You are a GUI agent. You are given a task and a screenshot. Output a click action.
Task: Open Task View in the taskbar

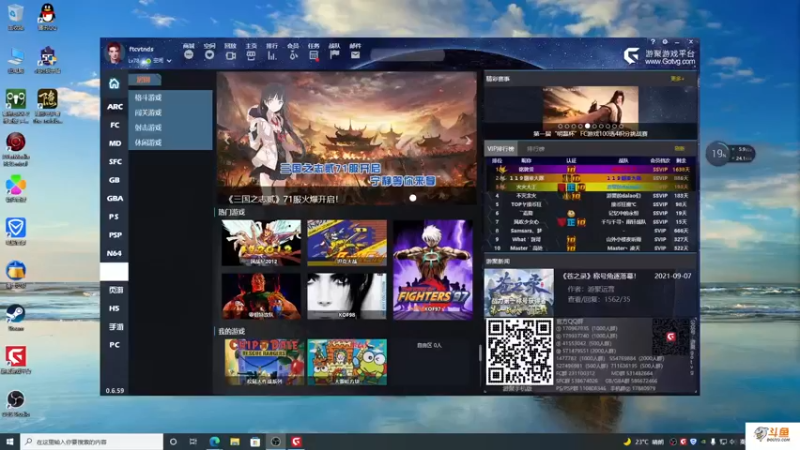193,441
